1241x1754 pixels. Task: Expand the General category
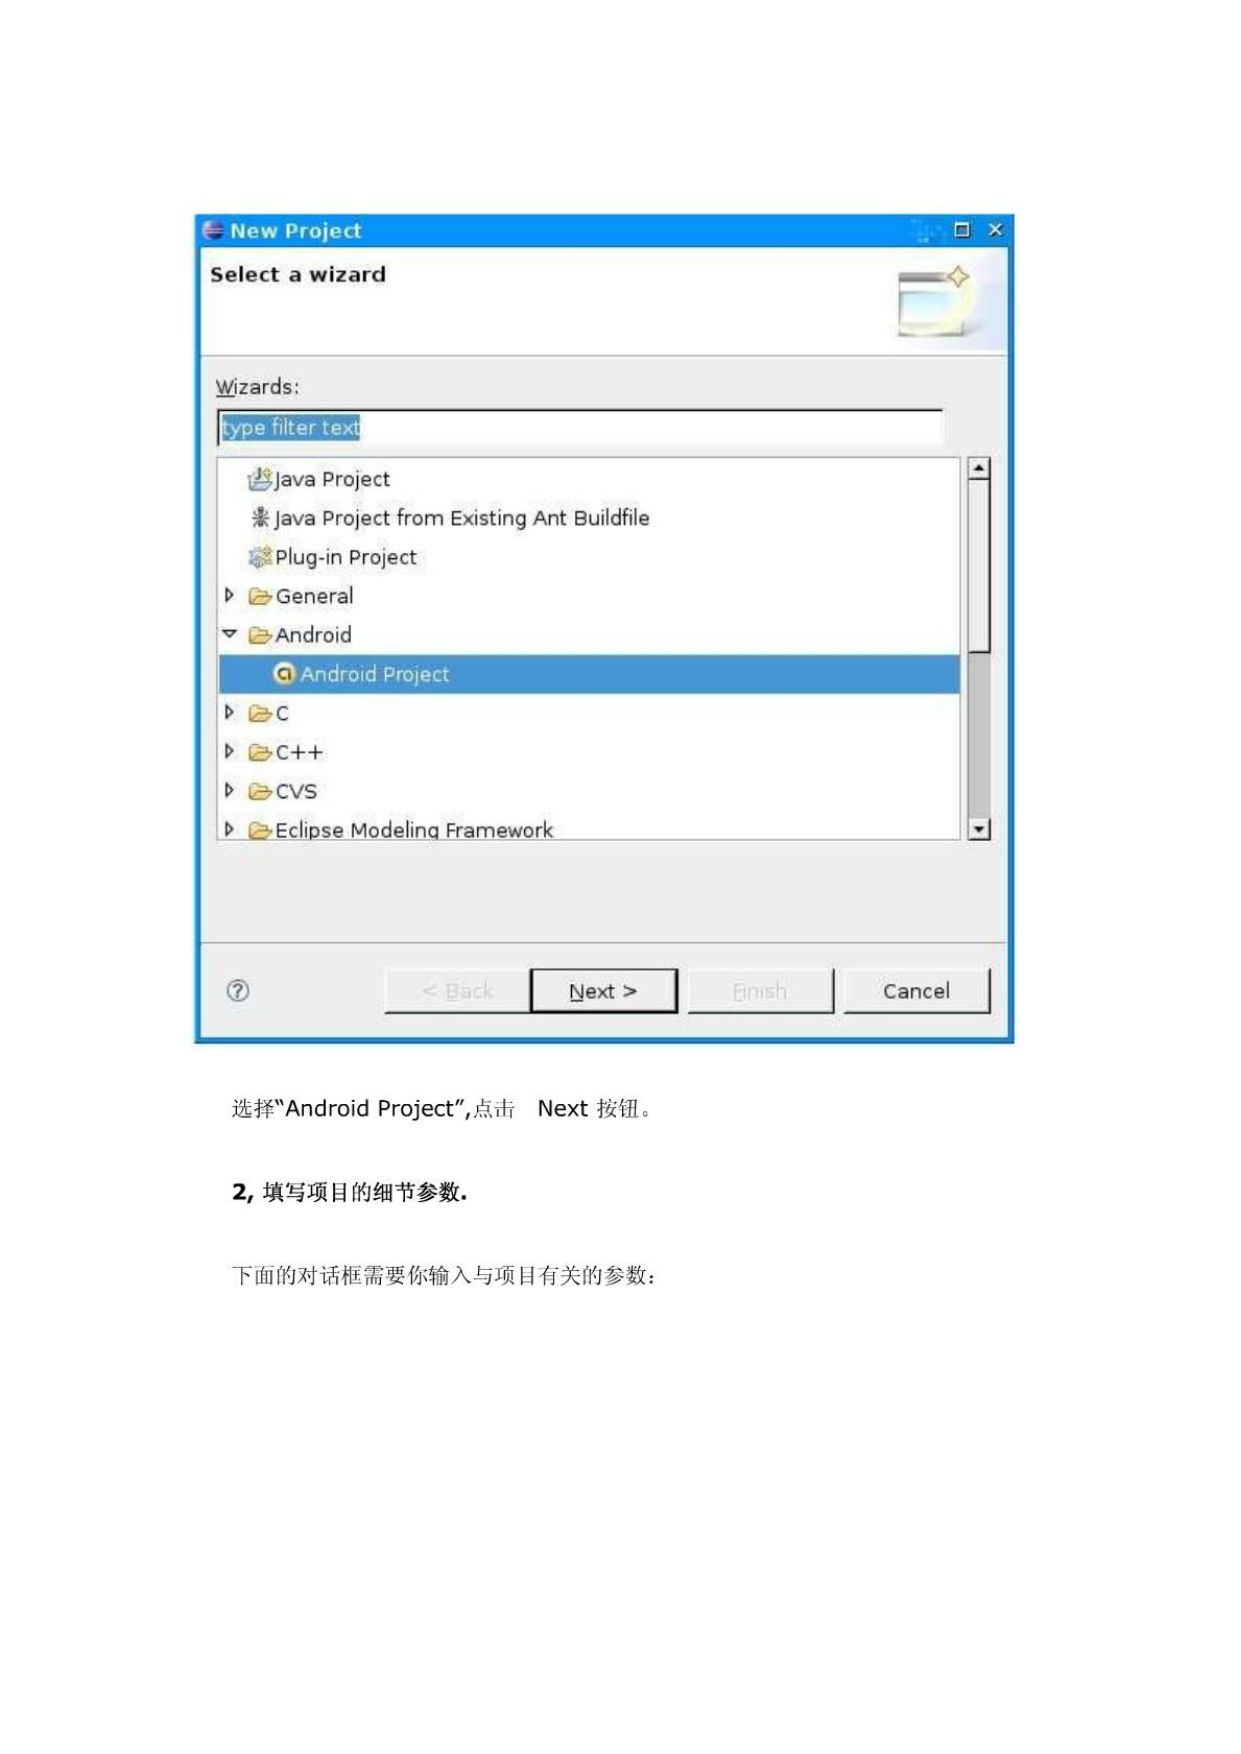(x=229, y=595)
